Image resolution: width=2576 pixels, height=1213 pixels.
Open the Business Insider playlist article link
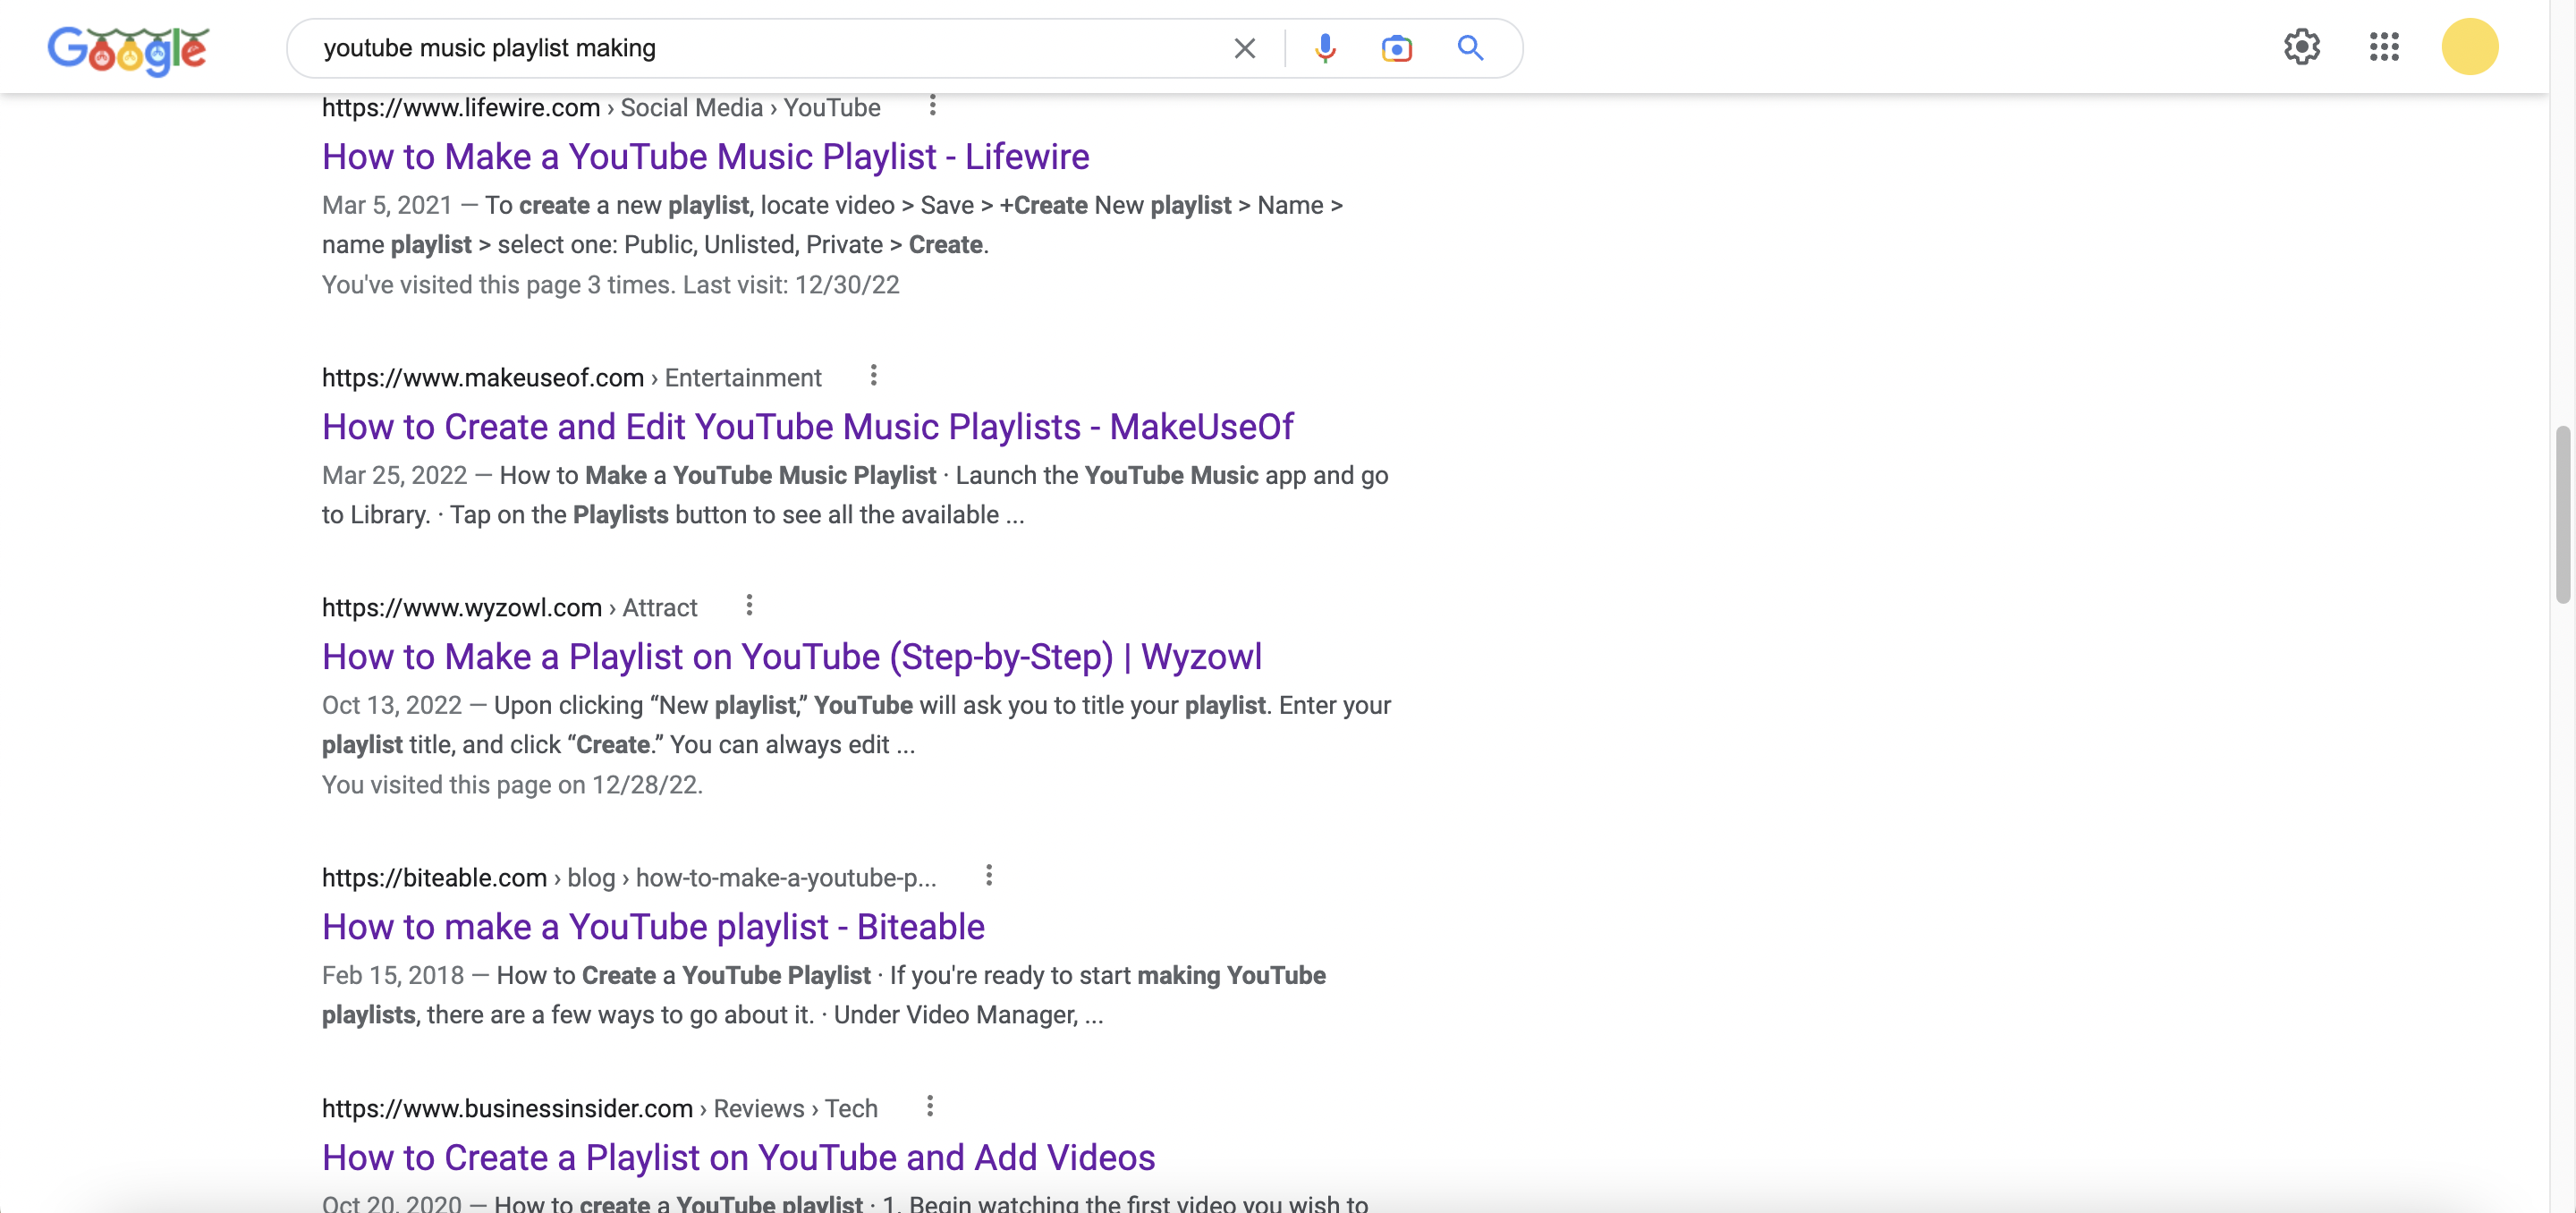(738, 1157)
